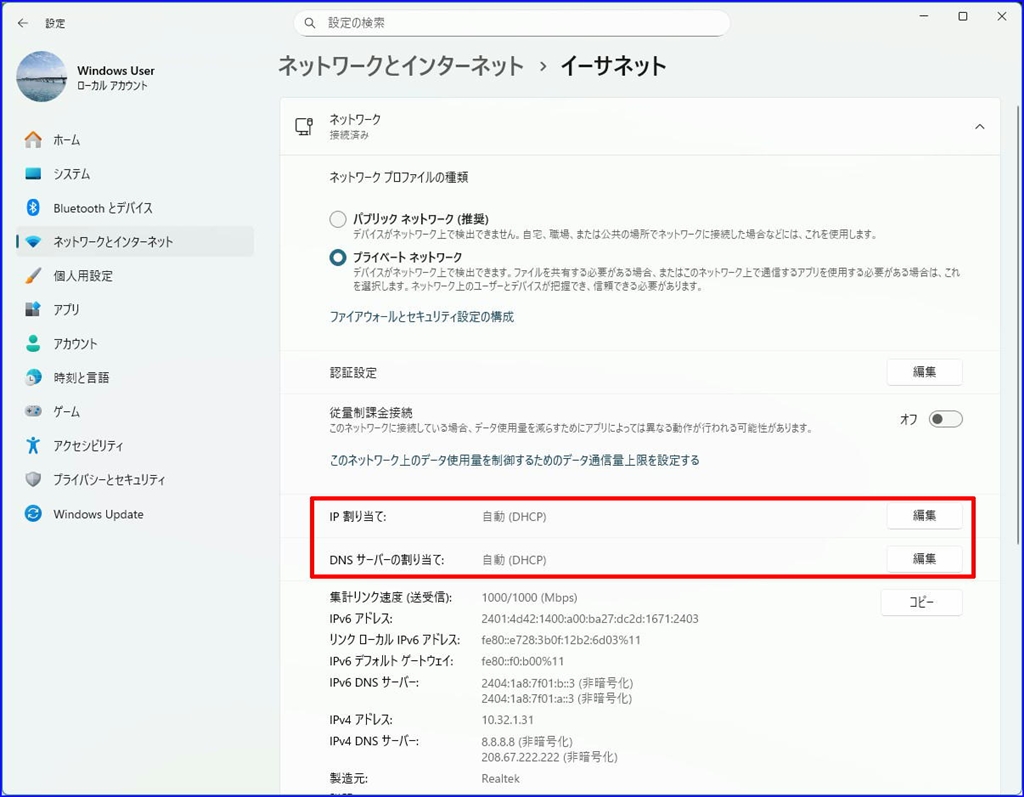Click ネットワーク プロファイルの種類 heading
Viewport: 1024px width, 797px height.
398,177
